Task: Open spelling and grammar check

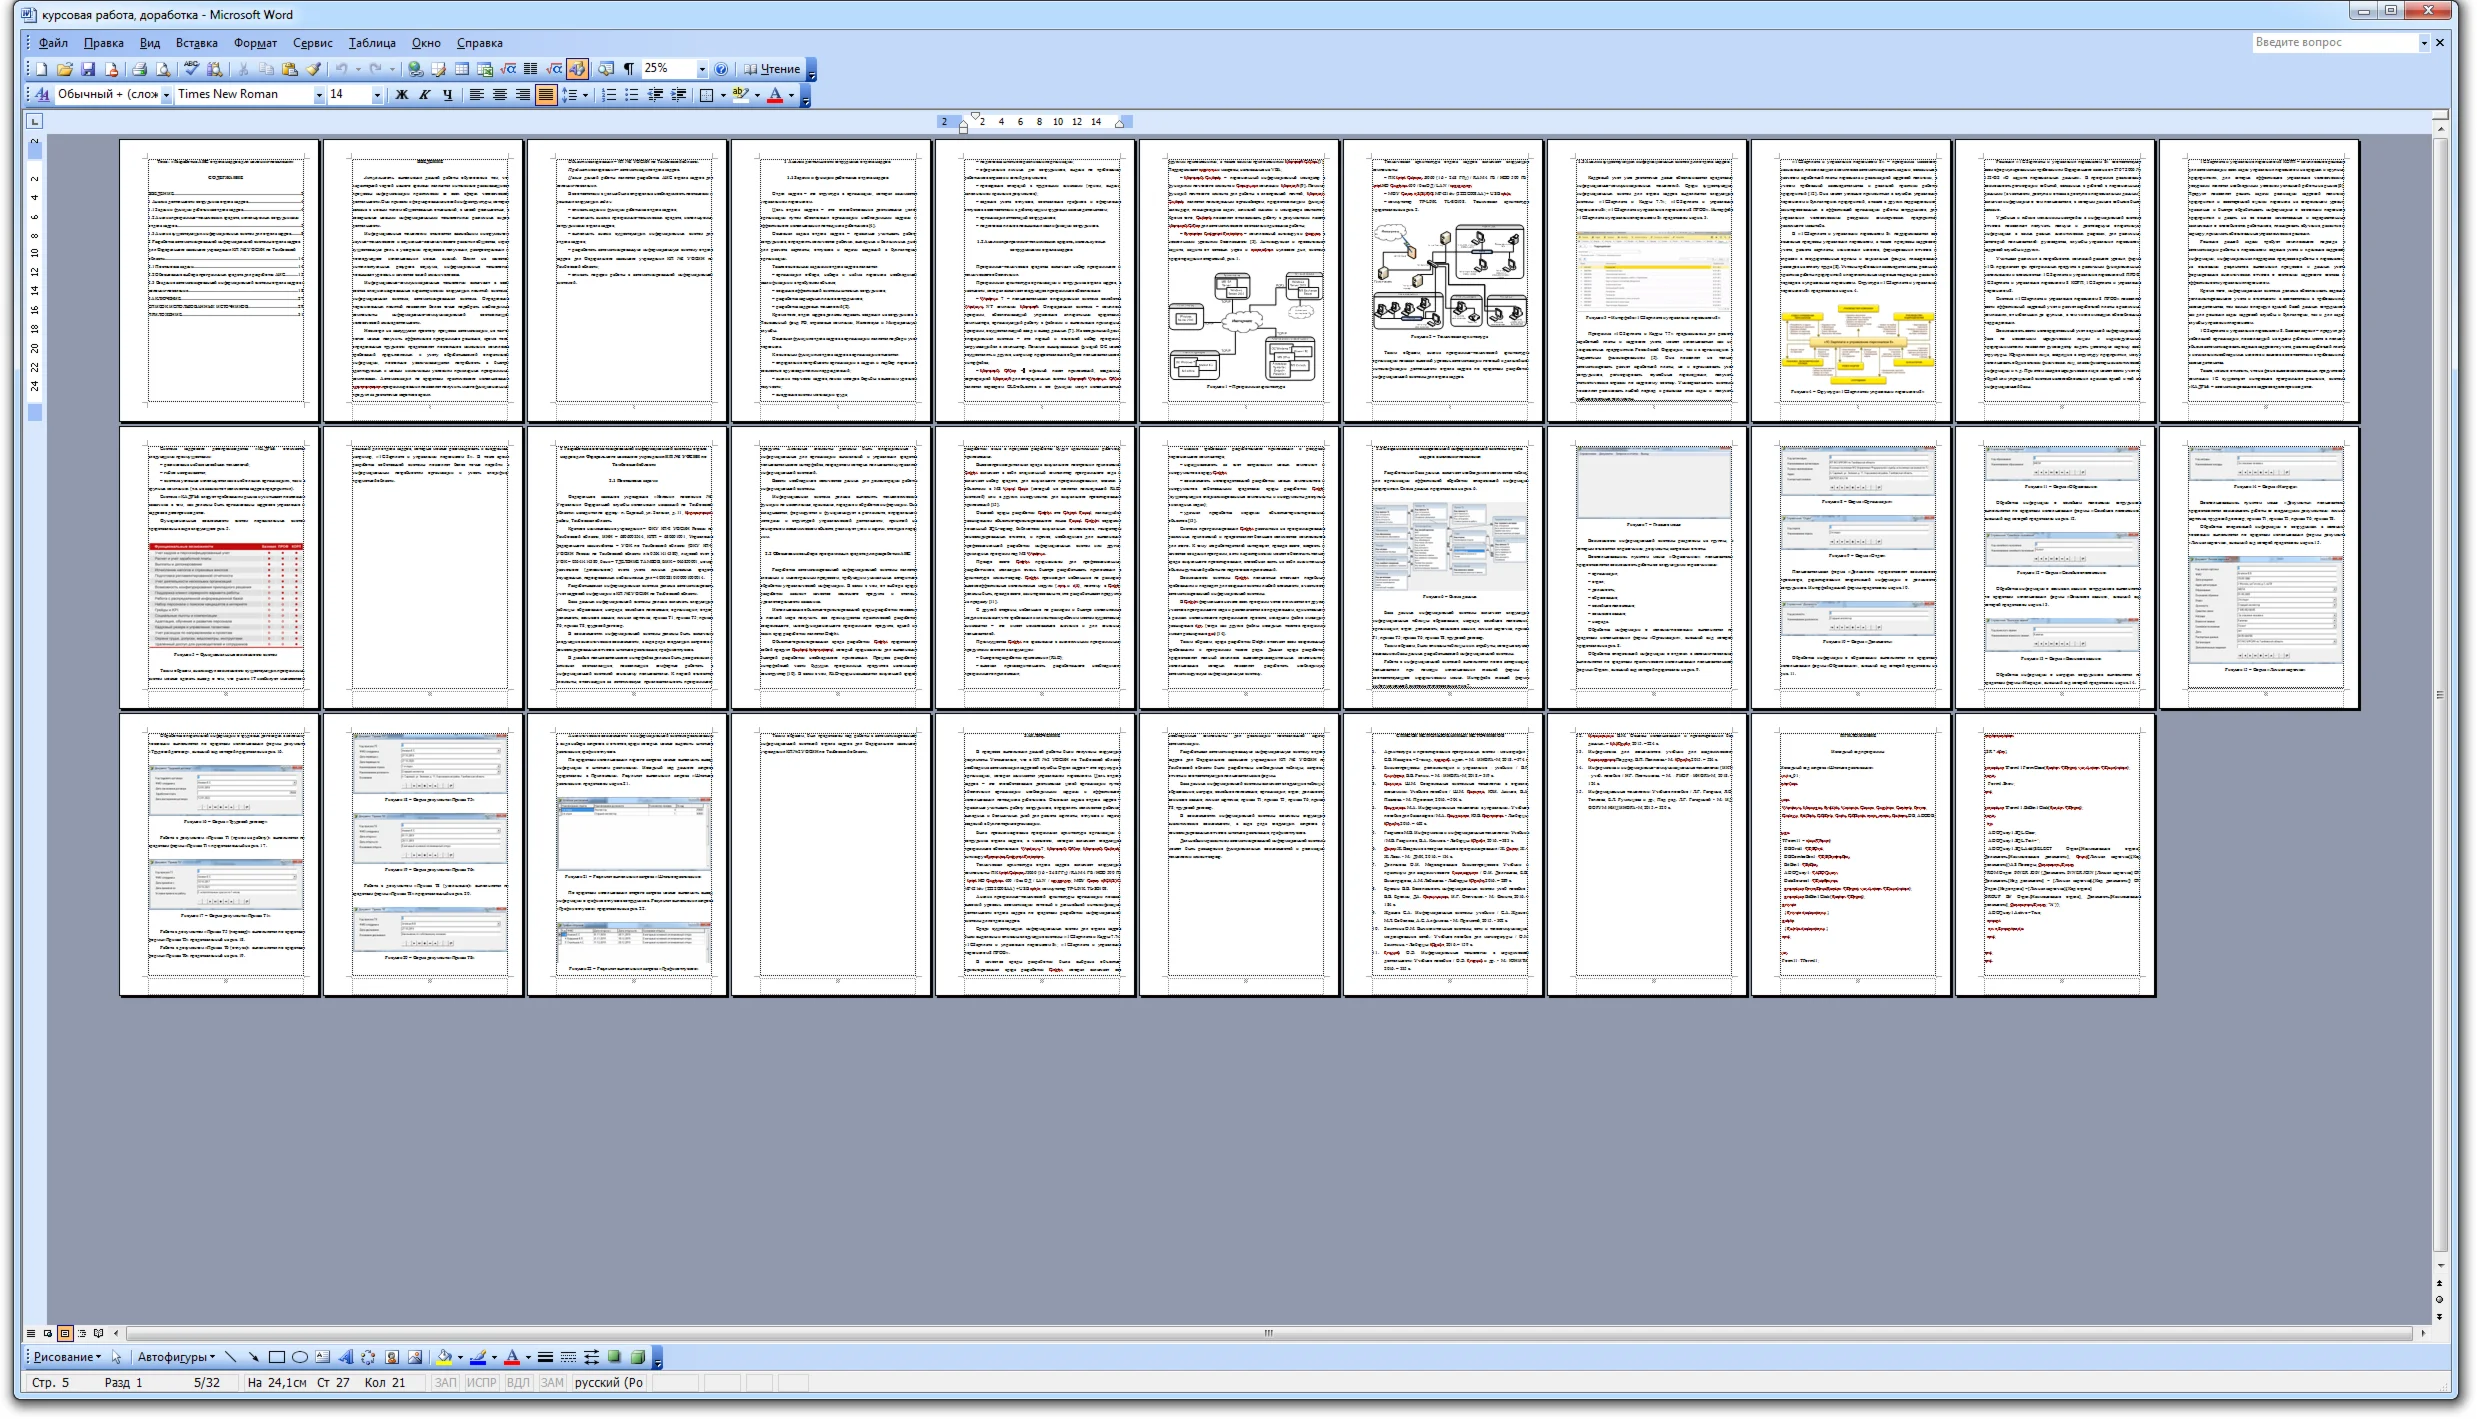Action: [191, 69]
